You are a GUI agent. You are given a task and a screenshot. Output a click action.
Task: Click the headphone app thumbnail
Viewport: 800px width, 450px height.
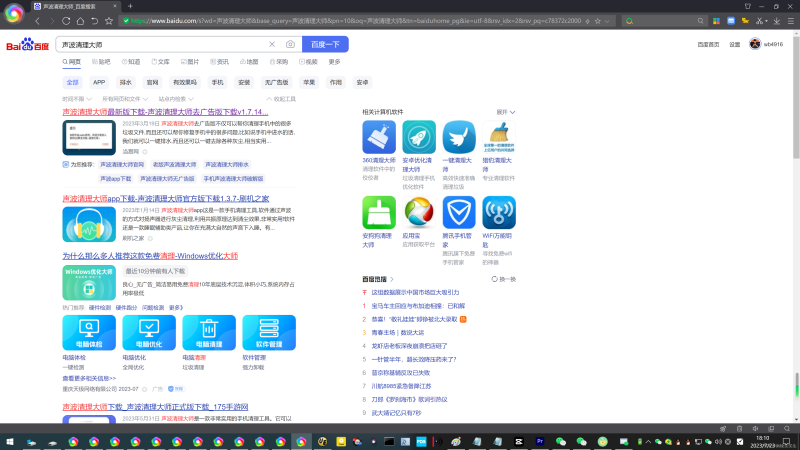(89, 224)
